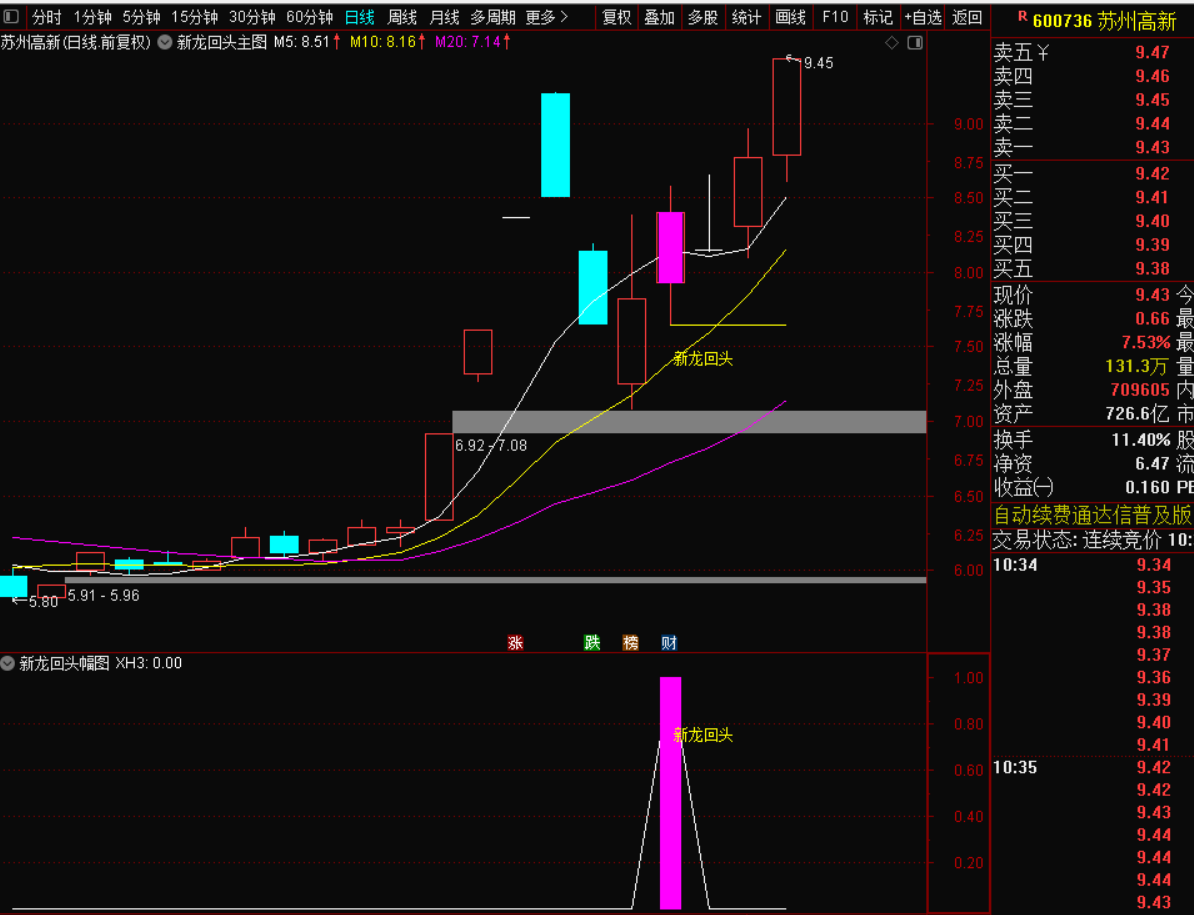The width and height of the screenshot is (1194, 915).
Task: Click the magenta 新龙回头 signal bar in sub-chart
Action: coord(670,792)
